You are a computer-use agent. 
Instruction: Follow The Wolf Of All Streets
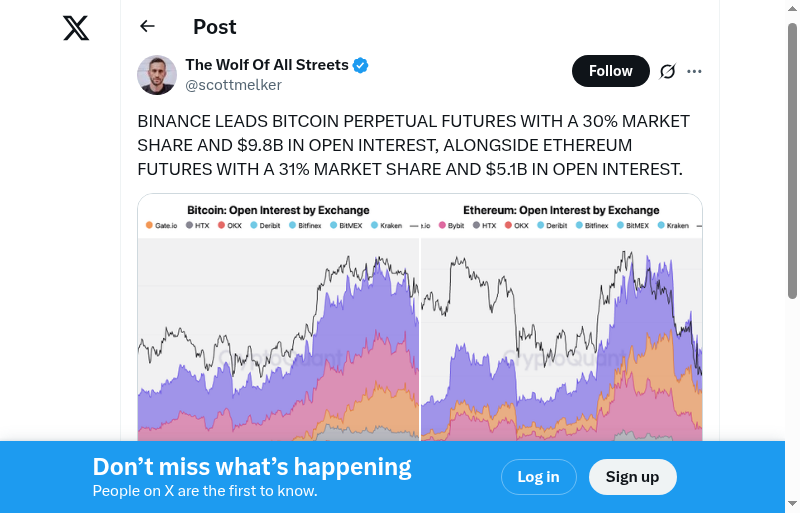click(x=610, y=71)
